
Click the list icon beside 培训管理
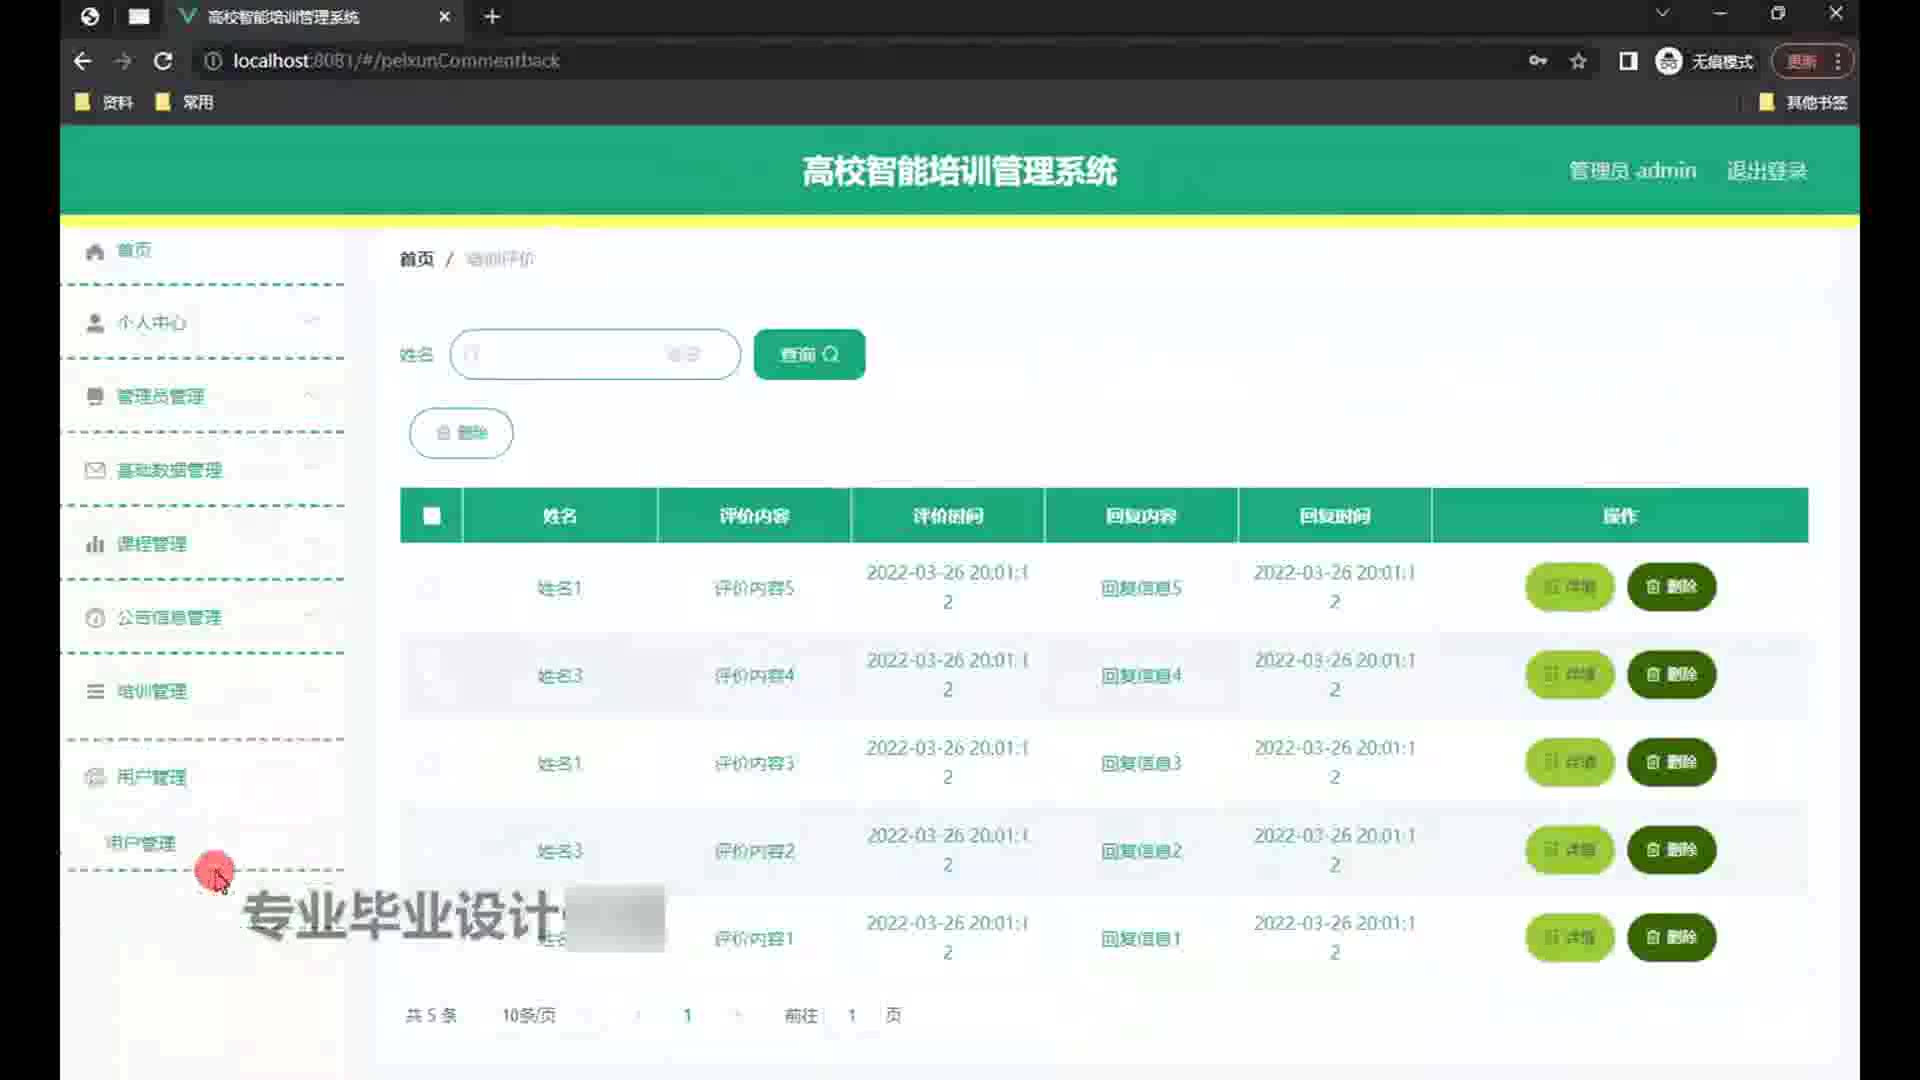[x=95, y=691]
